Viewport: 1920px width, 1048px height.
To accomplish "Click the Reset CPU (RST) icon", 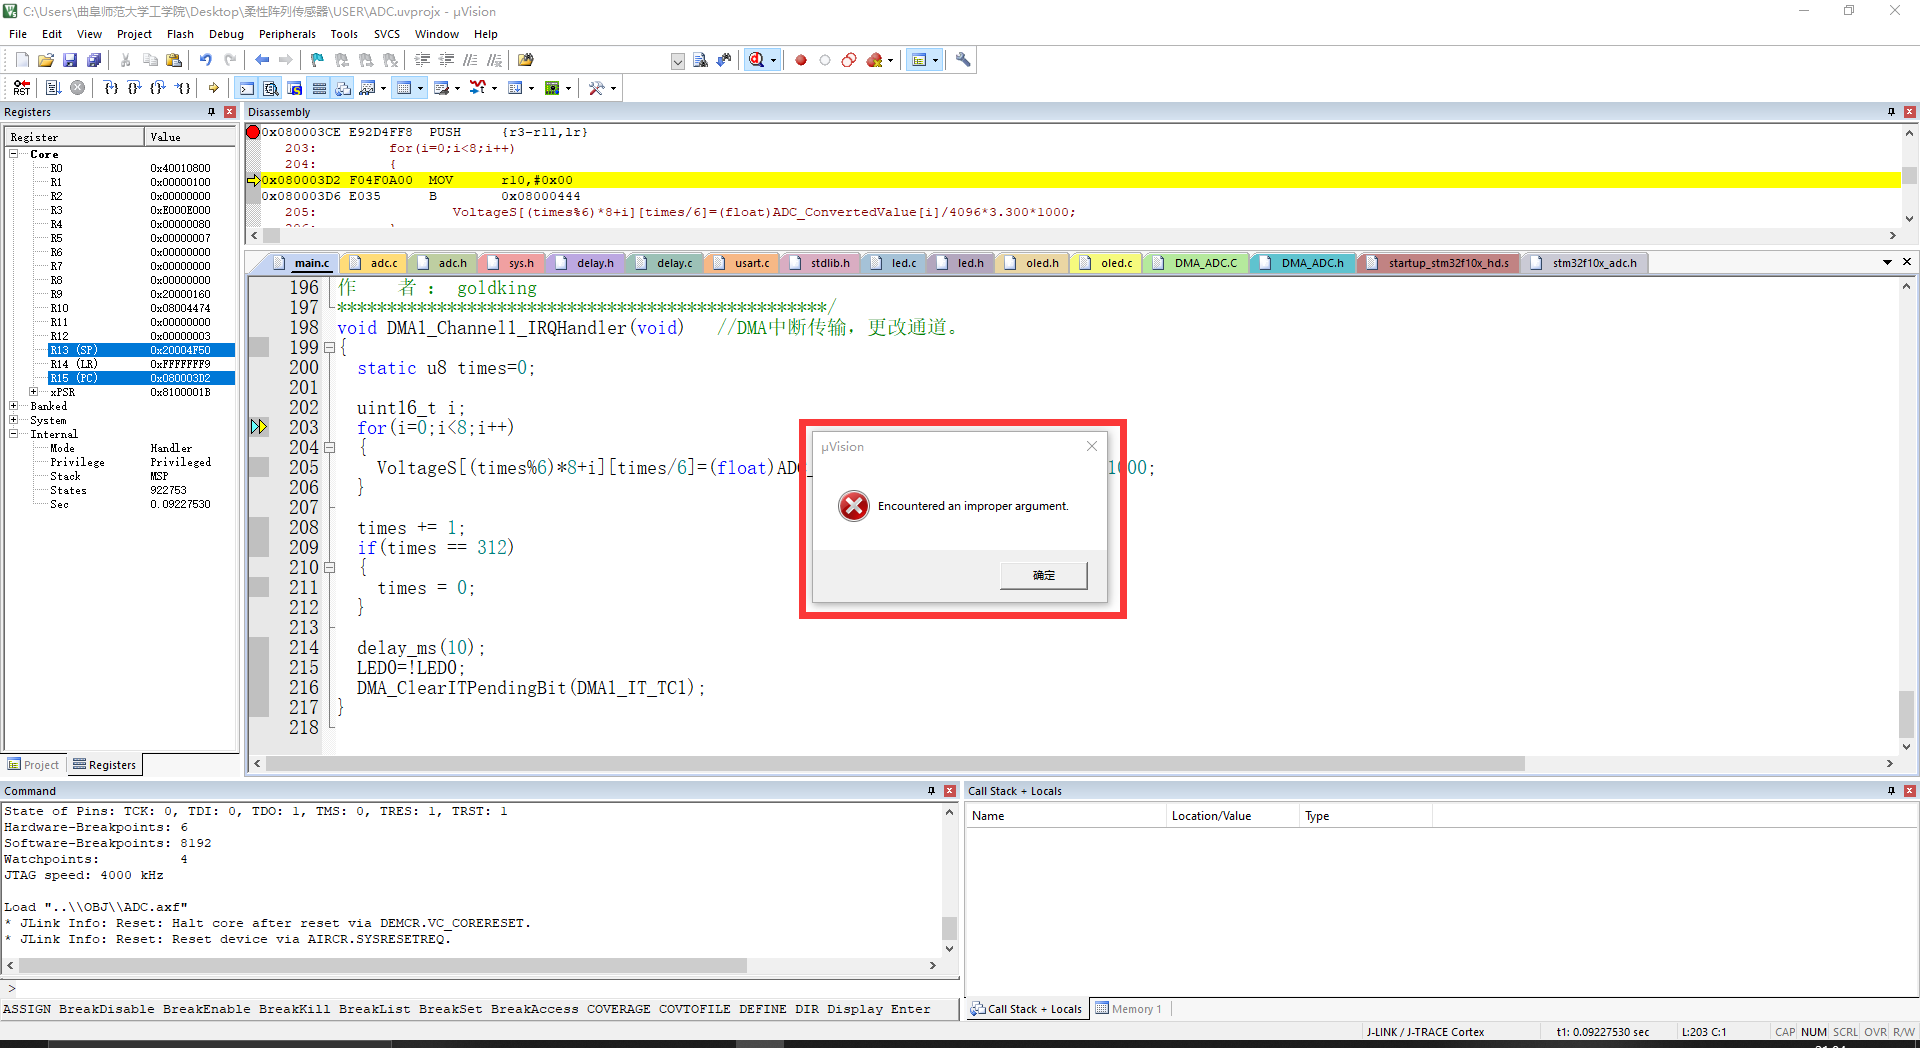I will pyautogui.click(x=21, y=88).
